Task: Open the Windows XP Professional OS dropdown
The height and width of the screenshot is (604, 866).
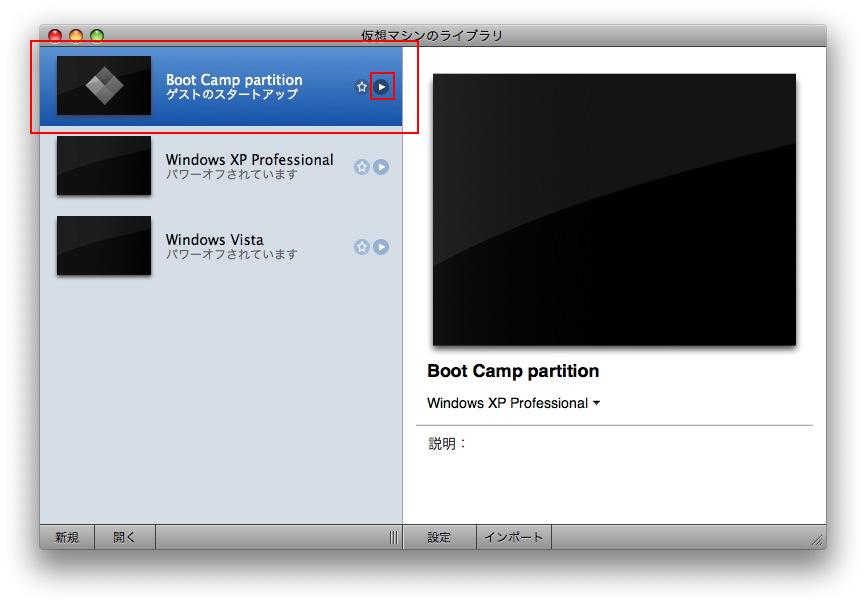Action: click(x=514, y=403)
